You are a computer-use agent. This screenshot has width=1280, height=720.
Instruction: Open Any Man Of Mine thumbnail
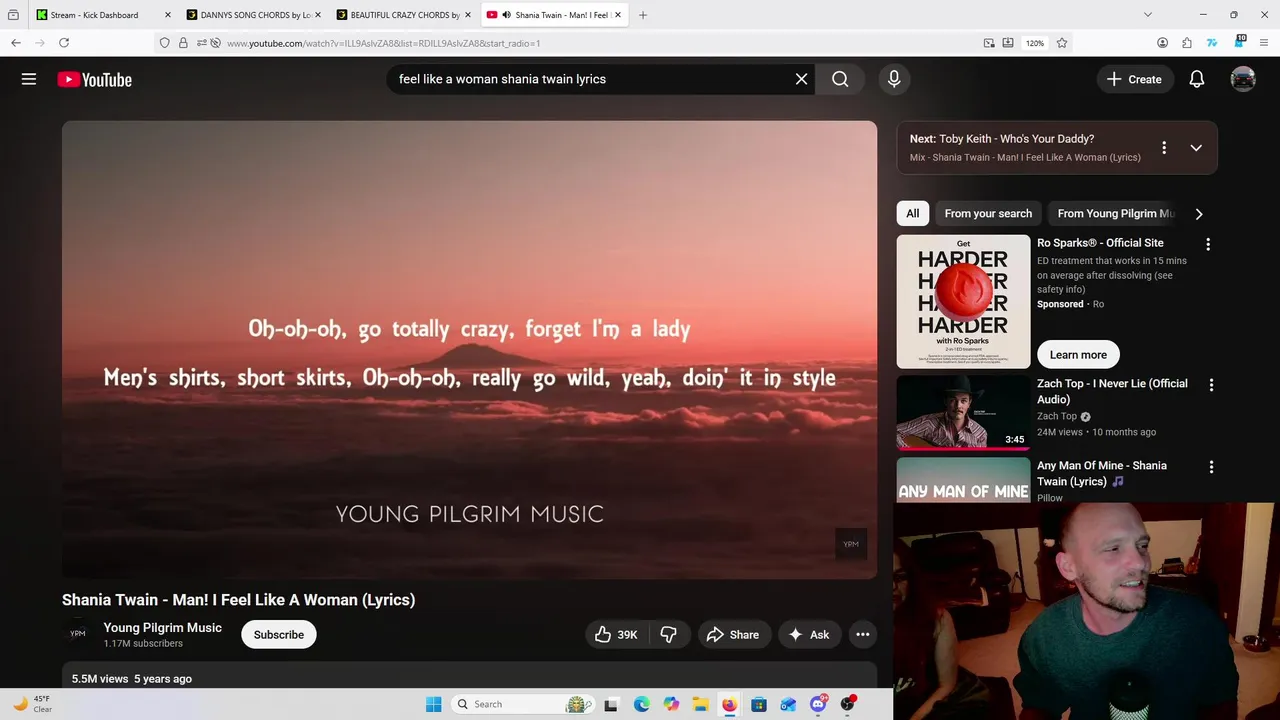coord(963,479)
